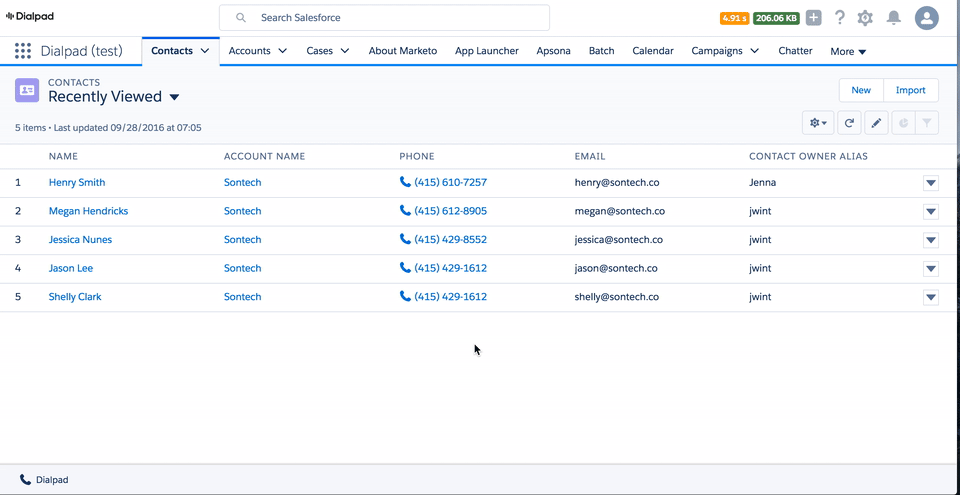Refresh the contacts list

point(849,123)
